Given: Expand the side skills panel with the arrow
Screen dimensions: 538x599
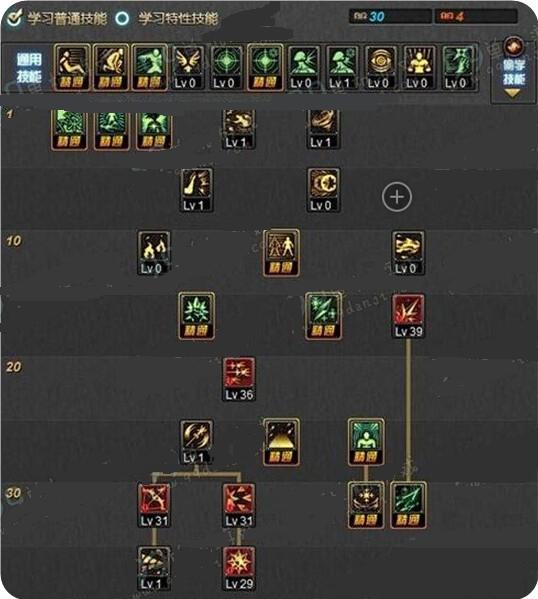Looking at the screenshot, I should pyautogui.click(x=513, y=93).
